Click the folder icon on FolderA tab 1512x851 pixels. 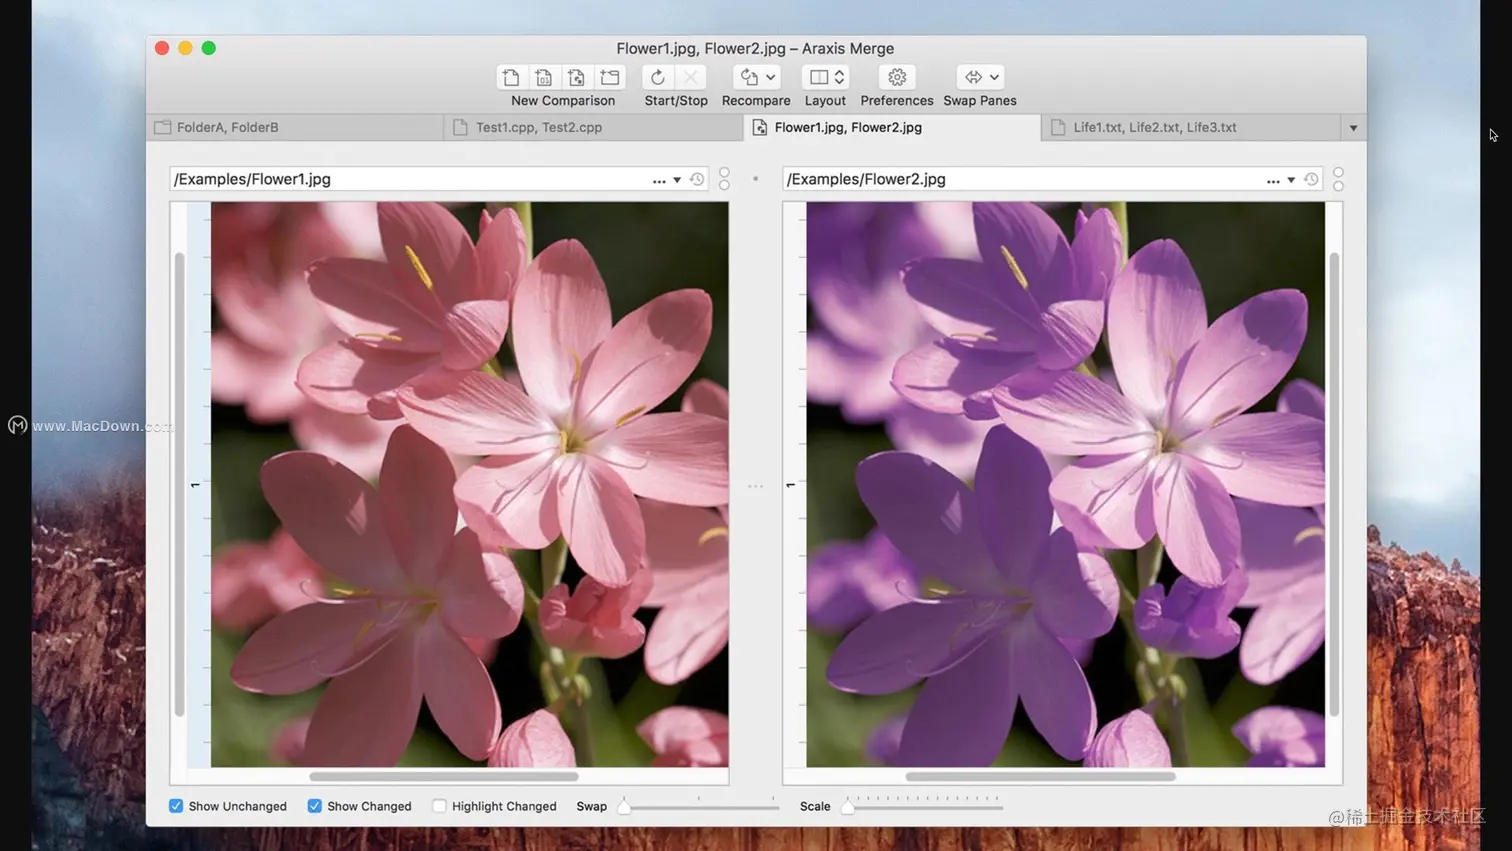[163, 127]
